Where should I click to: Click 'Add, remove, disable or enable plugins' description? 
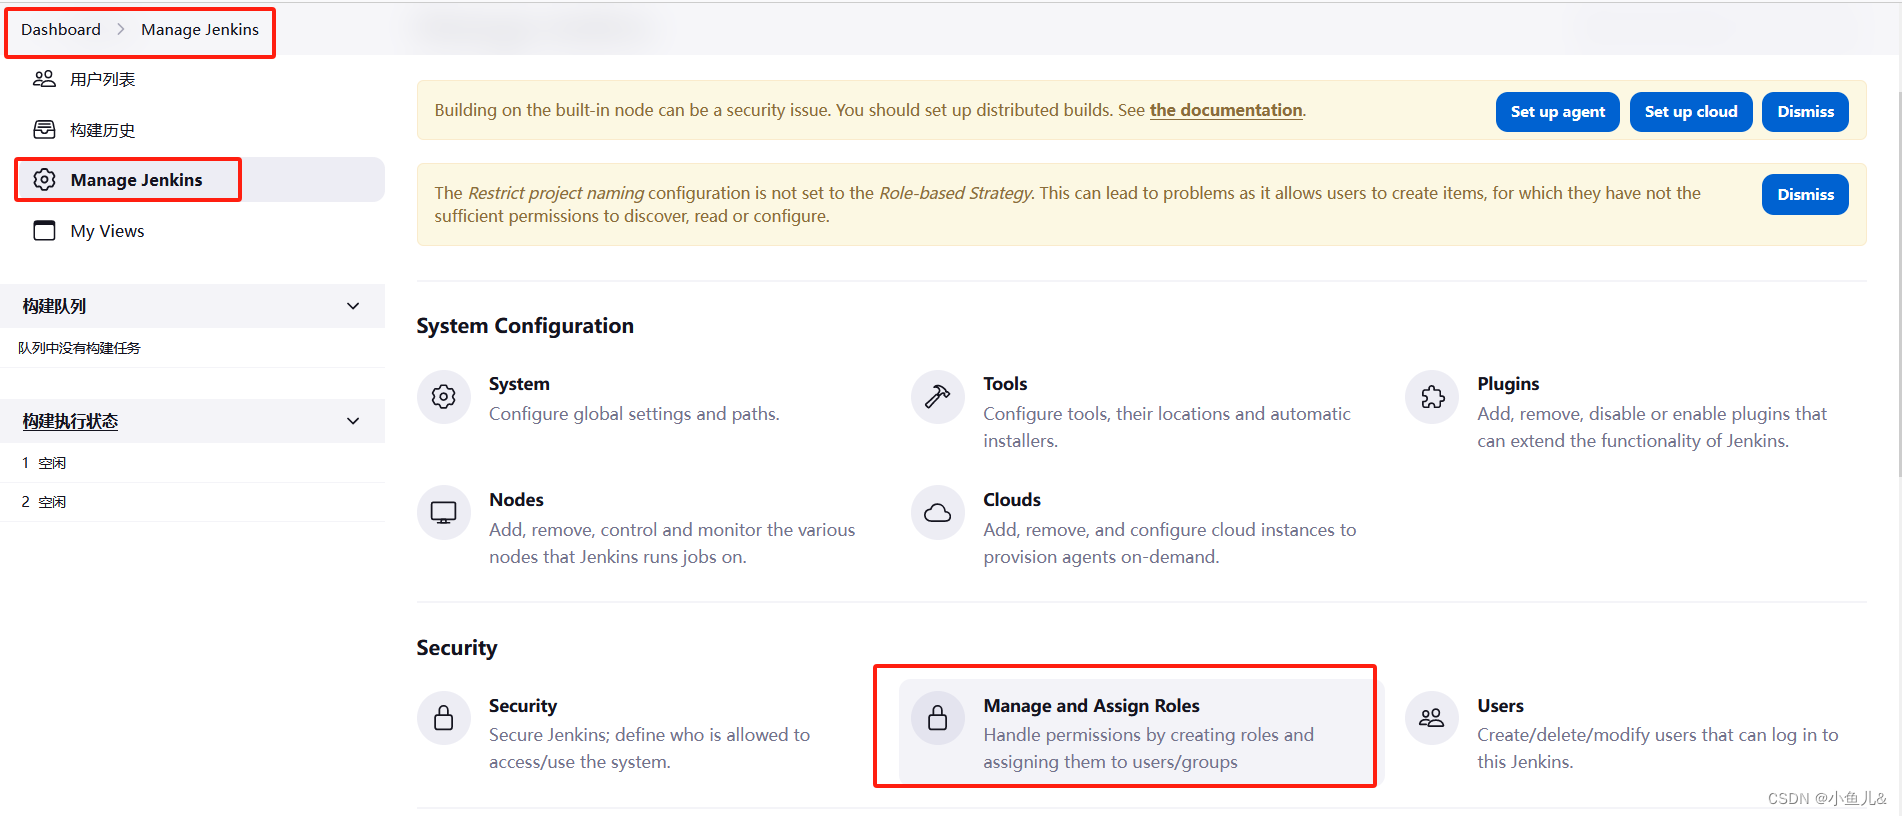(x=1651, y=427)
